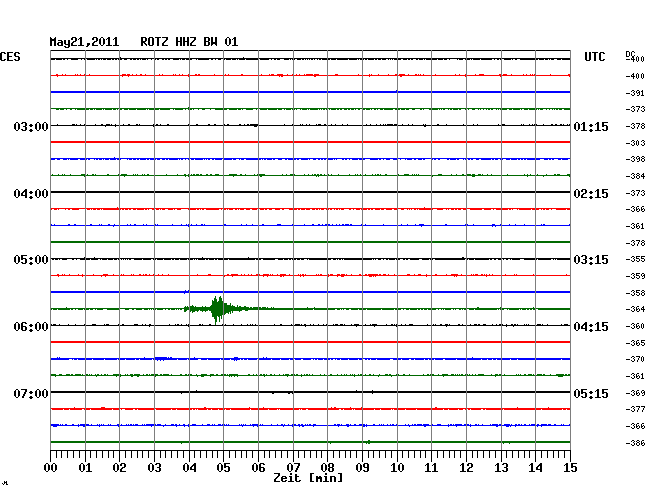The image size is (650, 494).
Task: Click the DC offset value -303
Action: 635,143
